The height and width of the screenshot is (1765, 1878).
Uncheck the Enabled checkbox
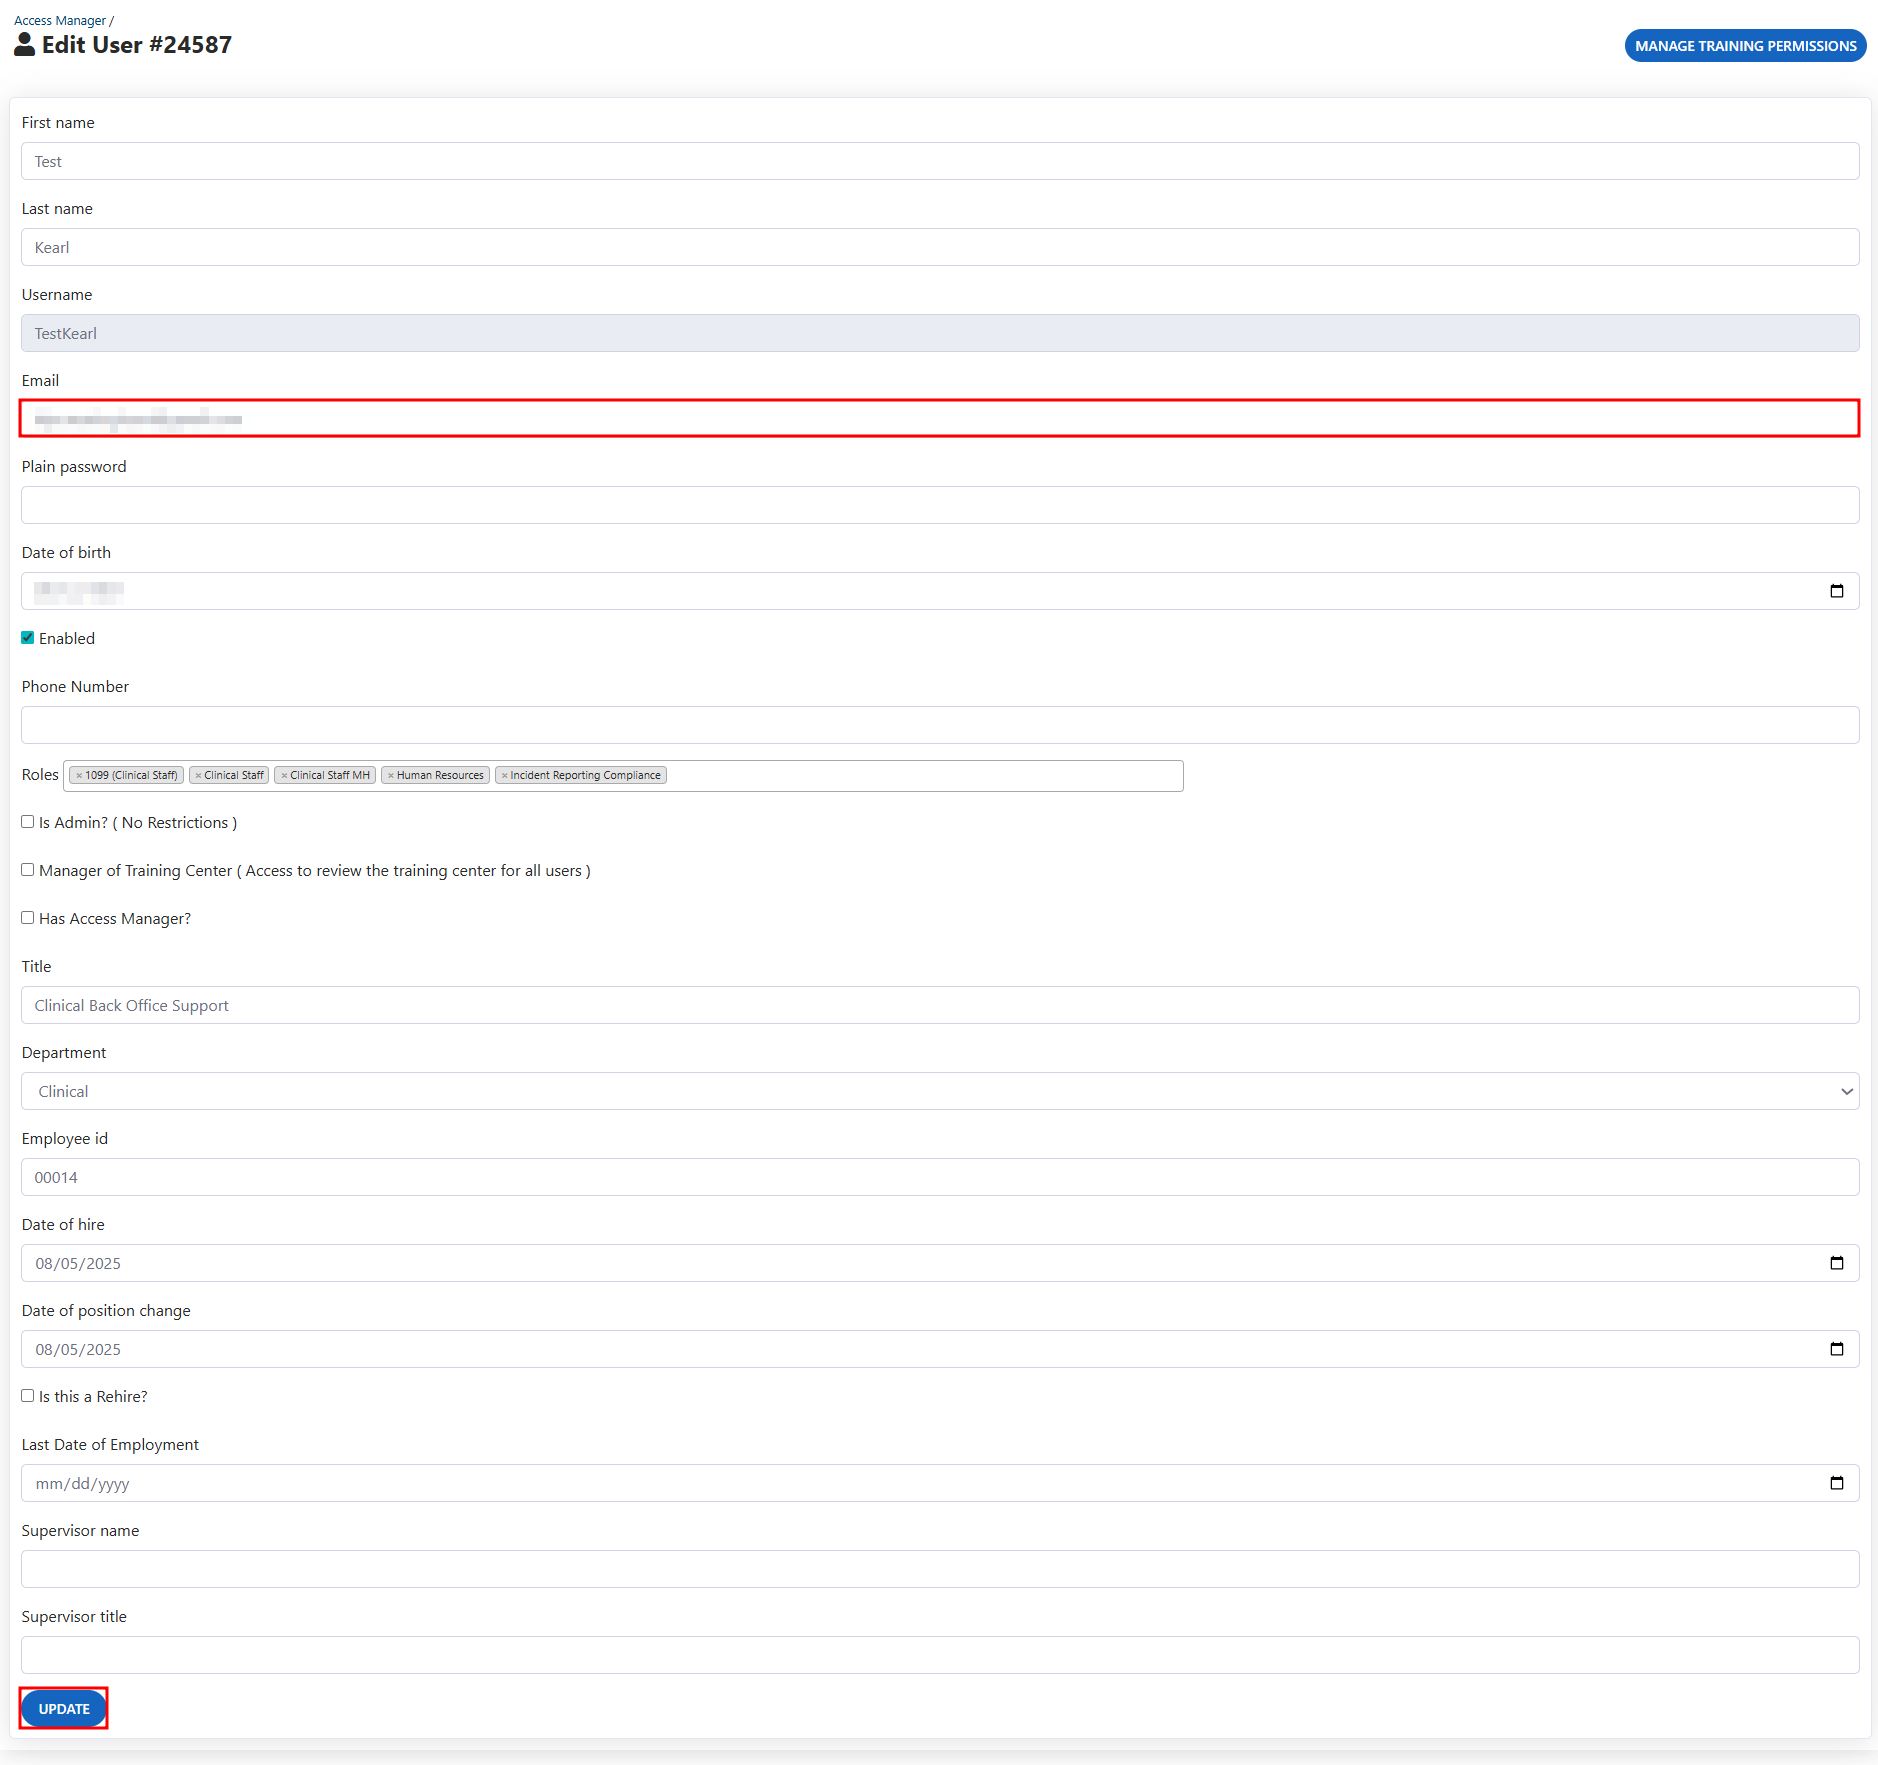tap(28, 638)
